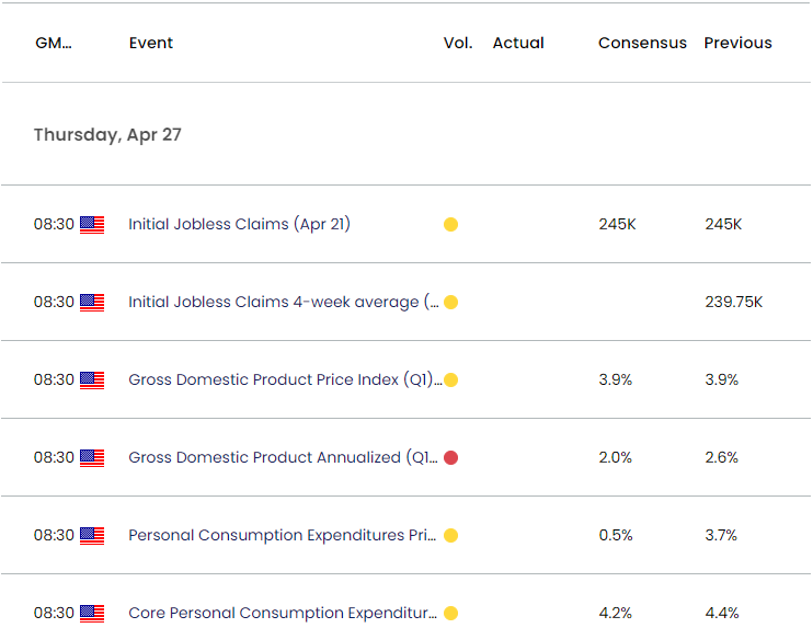Select the Vol. column header
Screen dimensions: 812x642
[456, 43]
